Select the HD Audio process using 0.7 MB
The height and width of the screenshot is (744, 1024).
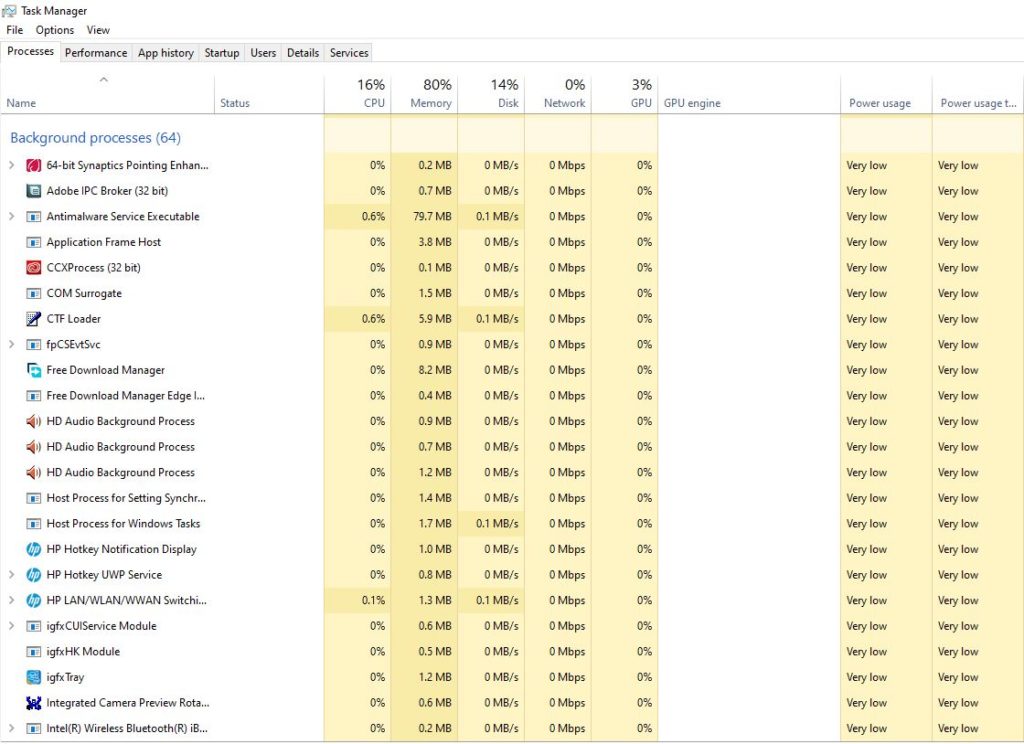point(511,447)
